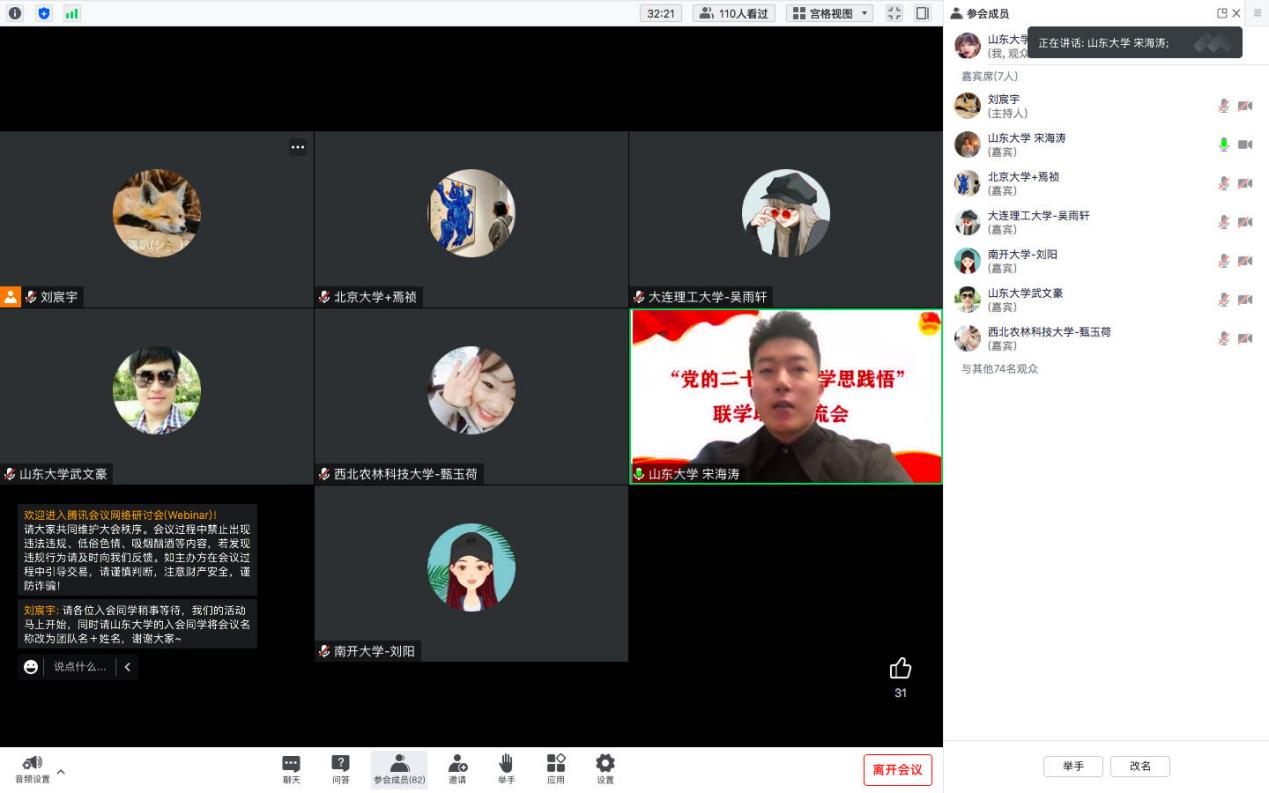Toggle fullscreen mode icon in top bar
This screenshot has width=1269, height=793.
[x=894, y=13]
